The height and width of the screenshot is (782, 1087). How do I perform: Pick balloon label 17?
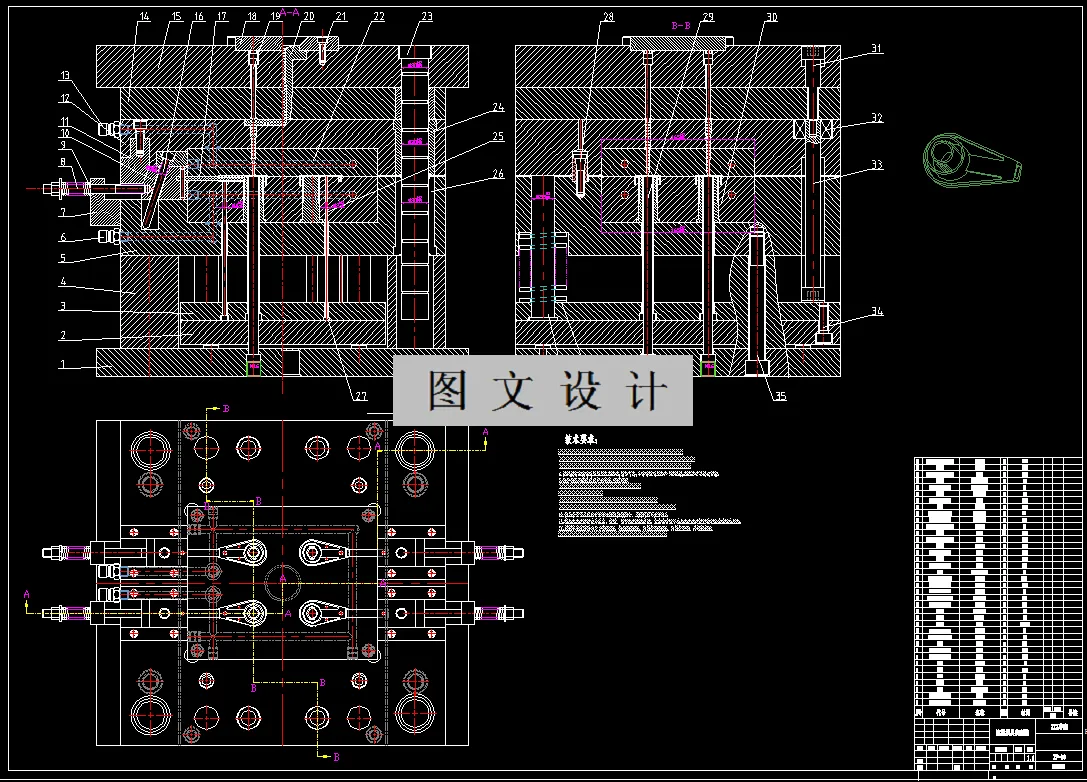click(x=222, y=17)
